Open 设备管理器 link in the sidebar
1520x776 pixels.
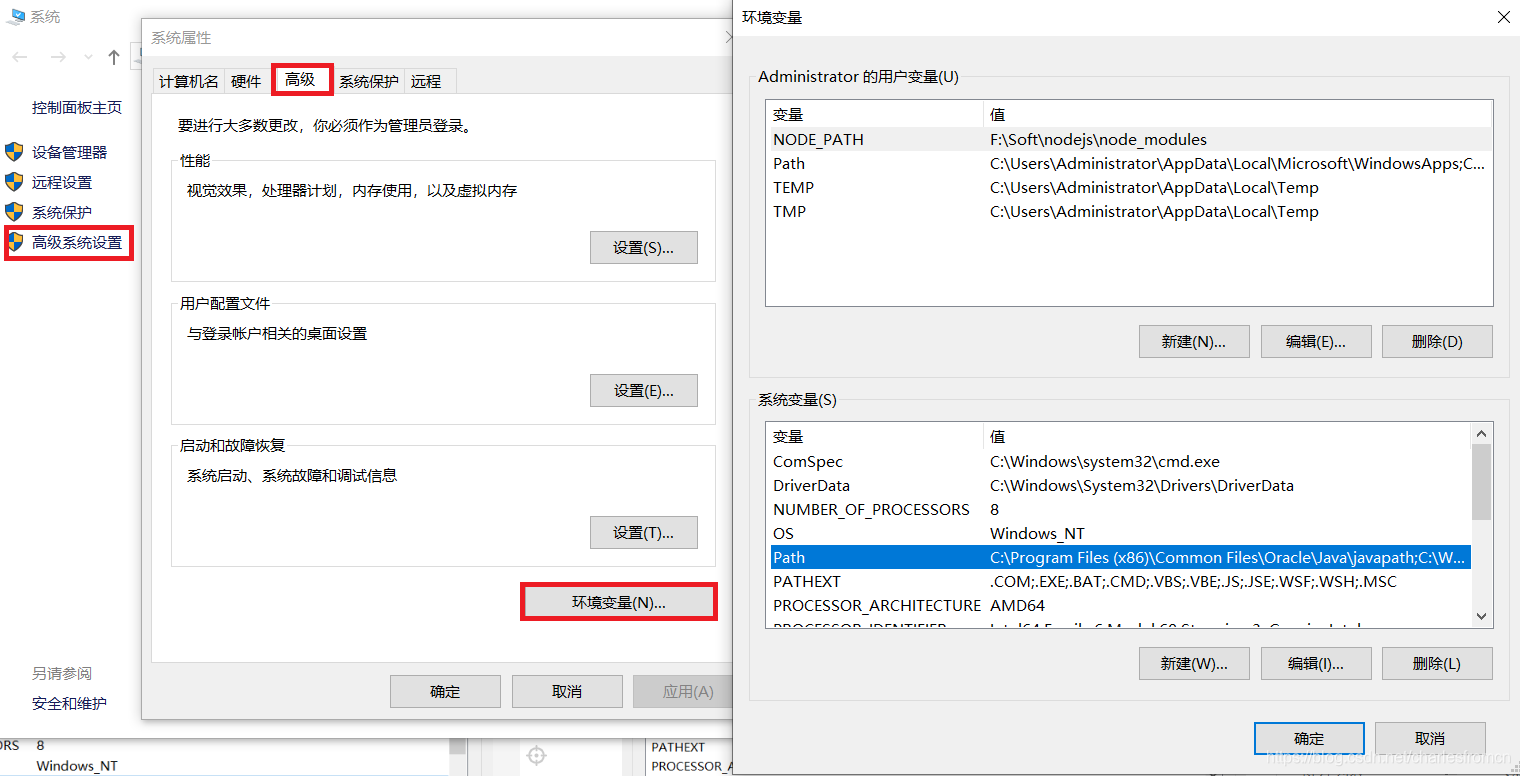(69, 152)
